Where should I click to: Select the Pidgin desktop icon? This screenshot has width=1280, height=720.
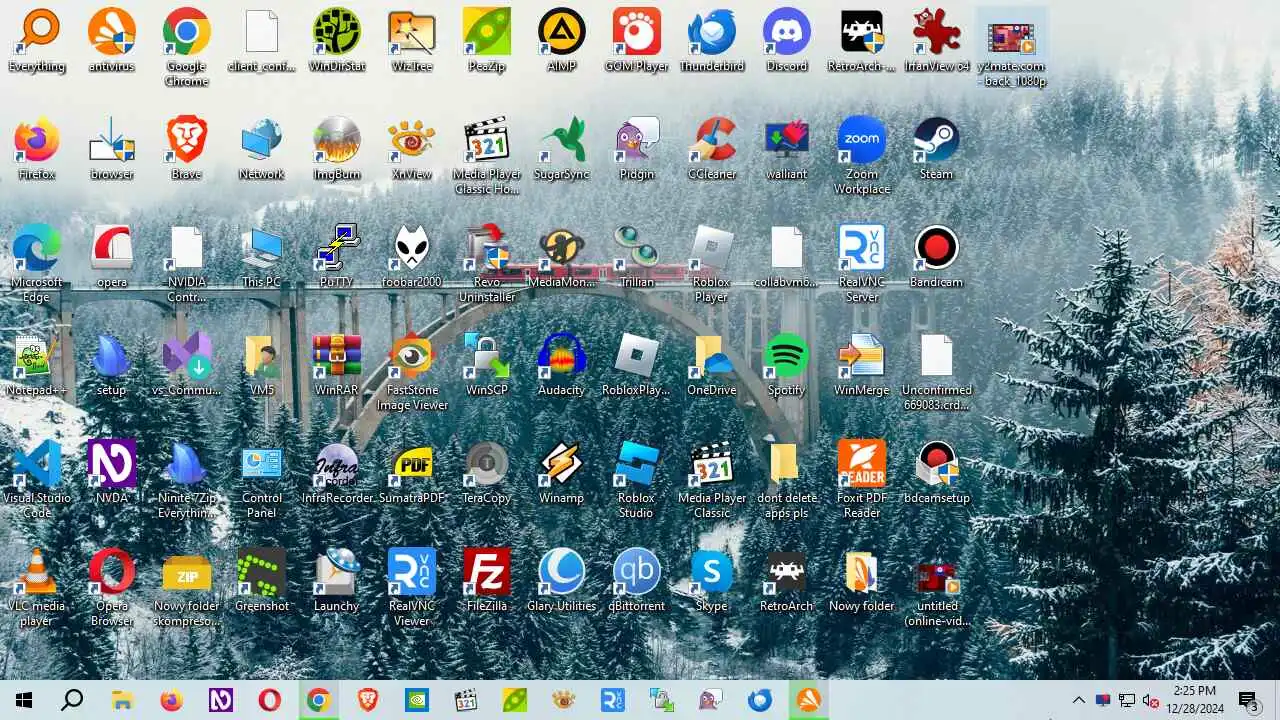[637, 148]
